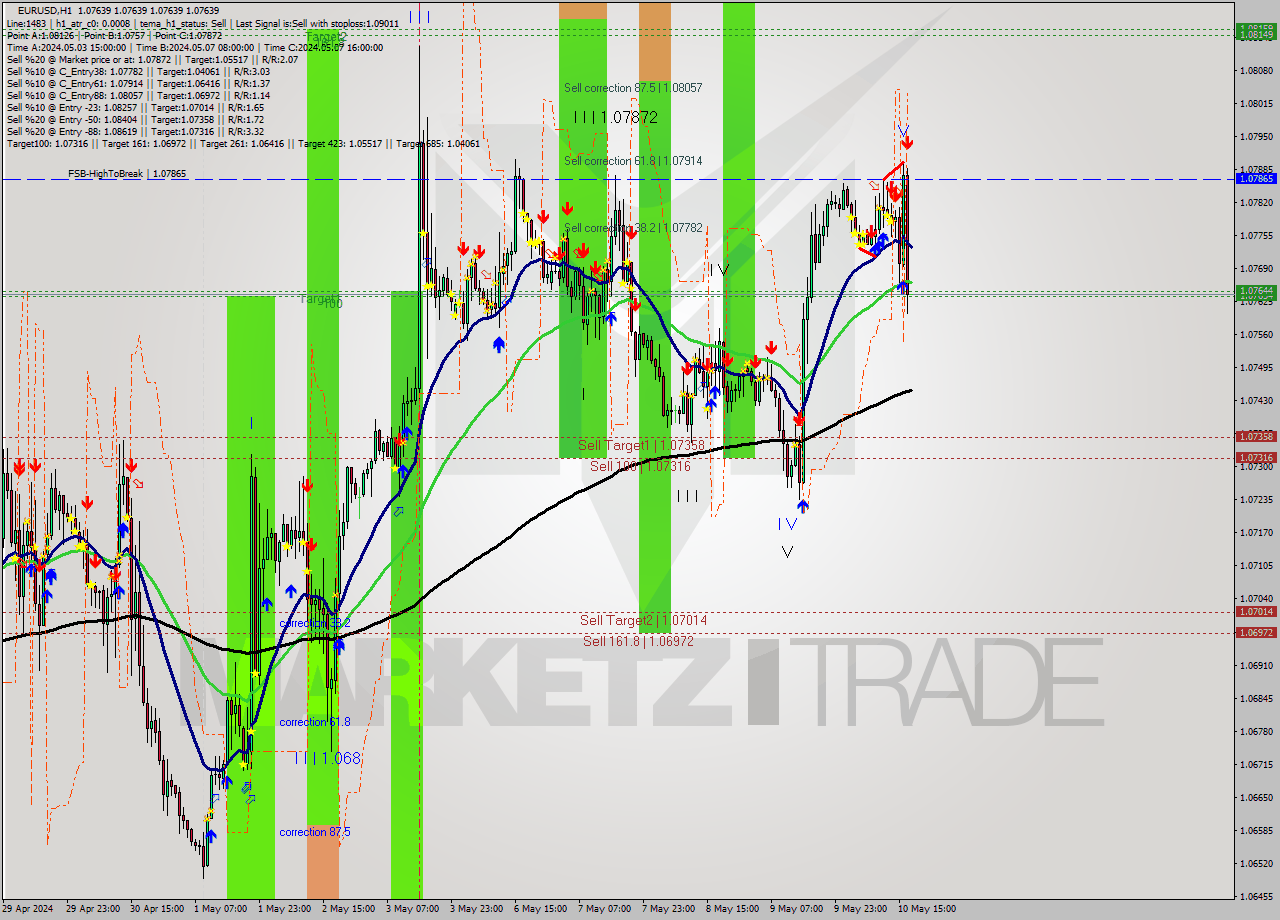This screenshot has height=920, width=1280.
Task: Click 'Sell %10 @ C_Entry88: 1.08057' line
Action: pyautogui.click(x=138, y=95)
